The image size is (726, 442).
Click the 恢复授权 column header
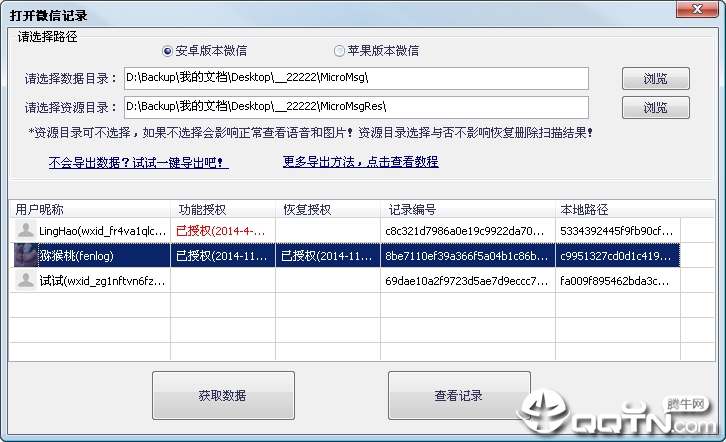click(328, 210)
